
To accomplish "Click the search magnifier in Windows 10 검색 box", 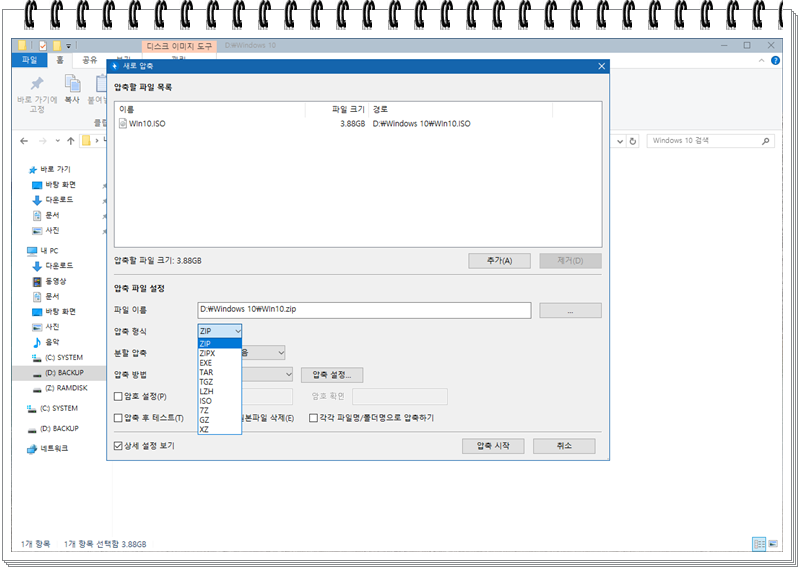I will 765,141.
